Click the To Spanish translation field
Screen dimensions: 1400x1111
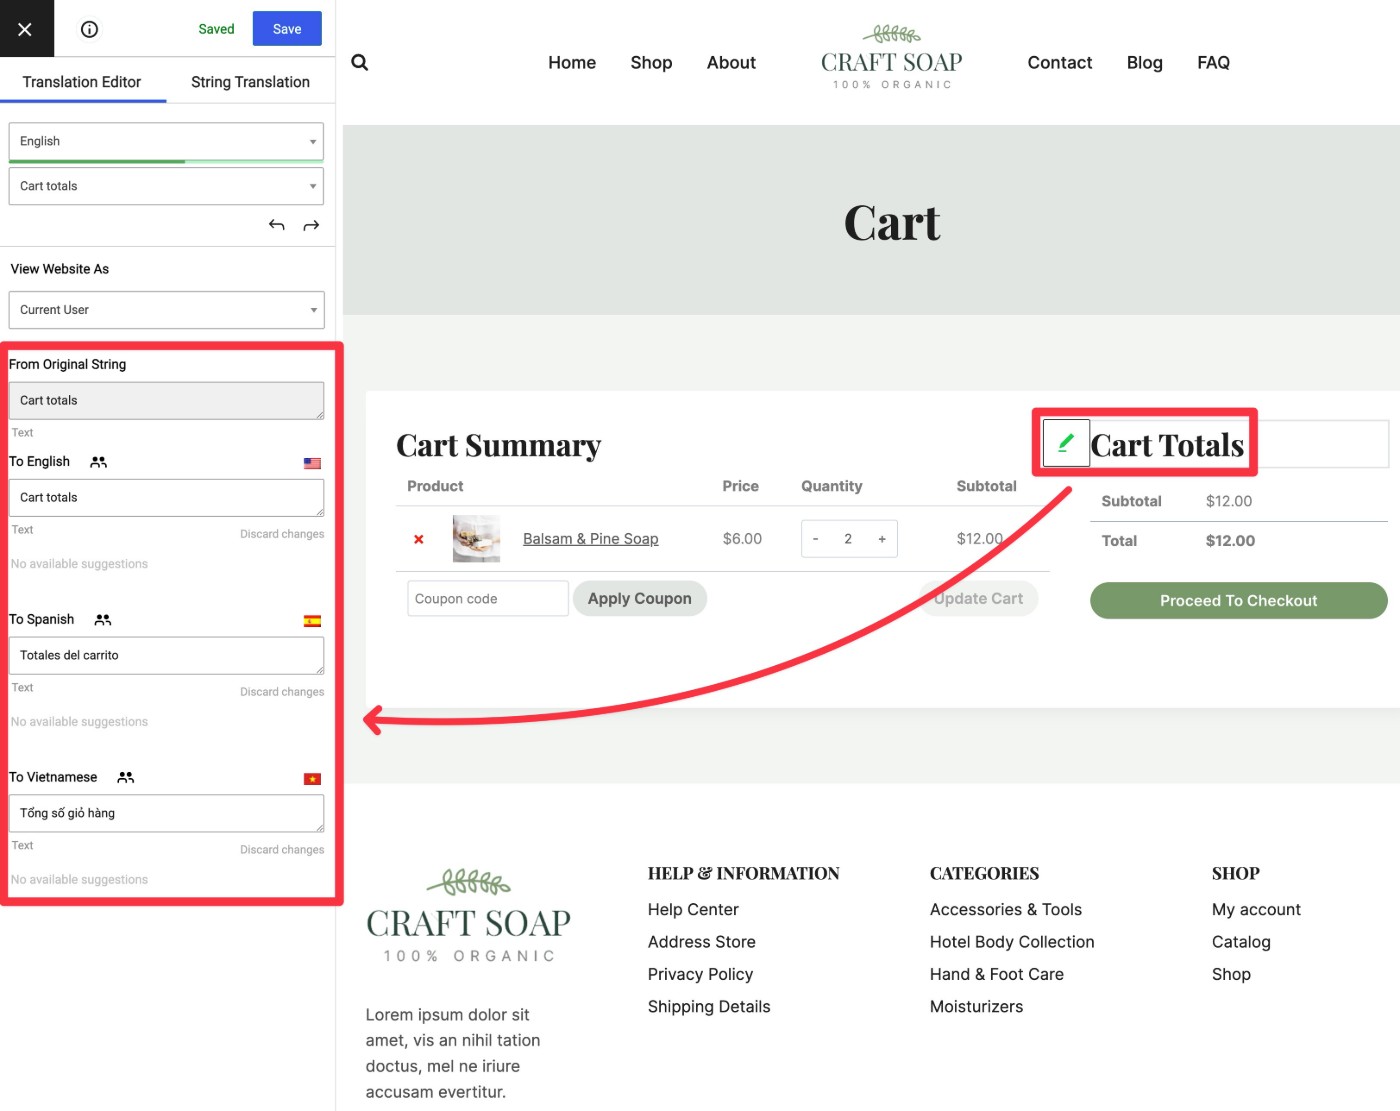click(166, 655)
